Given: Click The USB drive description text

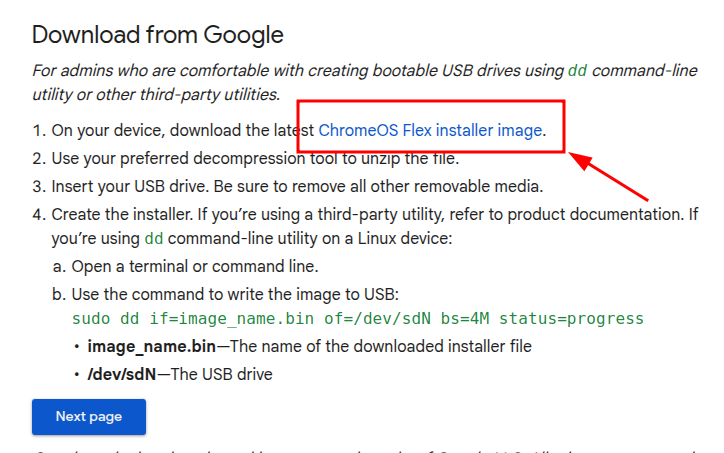Looking at the screenshot, I should click(x=222, y=374).
